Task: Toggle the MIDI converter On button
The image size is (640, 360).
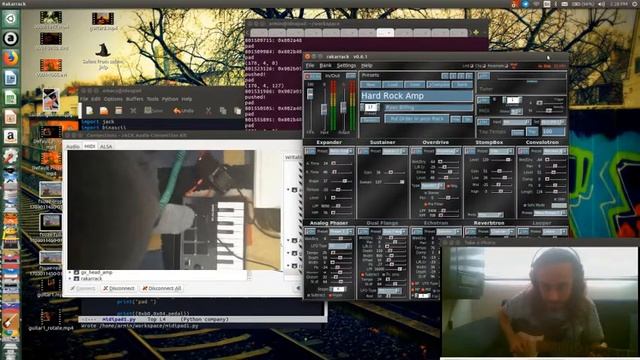Action: click(483, 100)
